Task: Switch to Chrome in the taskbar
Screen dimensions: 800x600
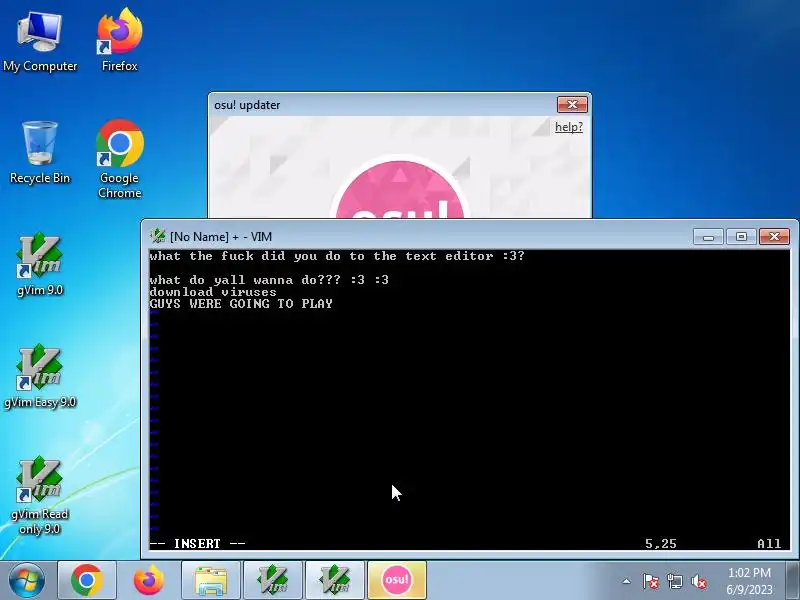Action: pos(87,580)
